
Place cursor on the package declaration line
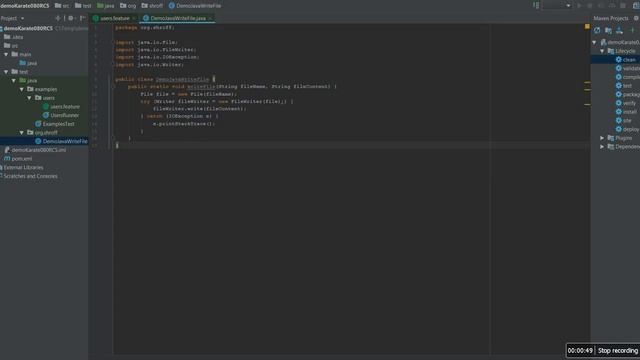[x=145, y=27]
